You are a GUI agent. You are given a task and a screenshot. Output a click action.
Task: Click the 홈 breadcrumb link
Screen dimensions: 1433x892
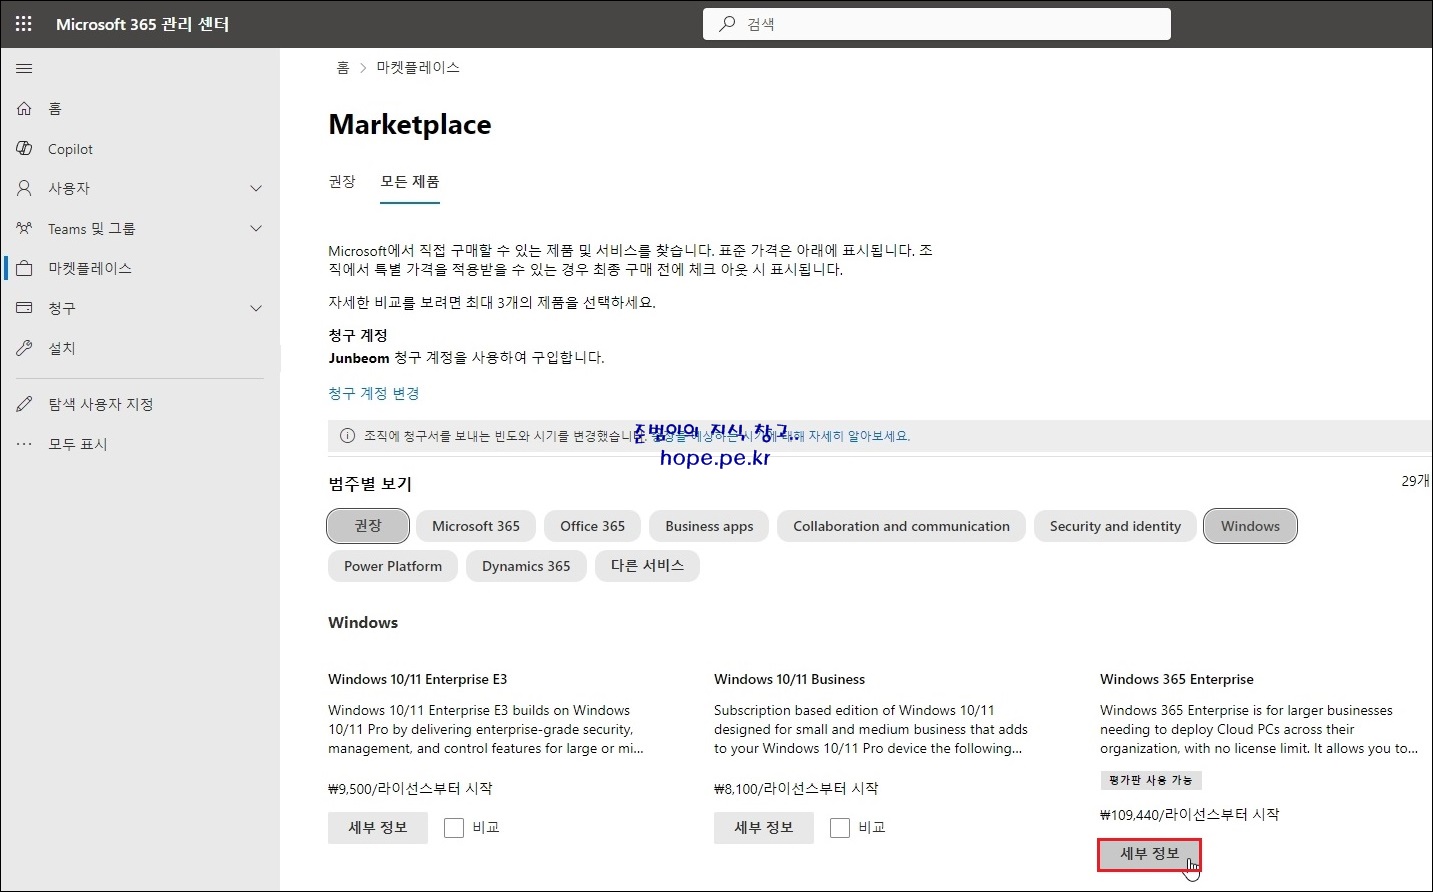(343, 68)
